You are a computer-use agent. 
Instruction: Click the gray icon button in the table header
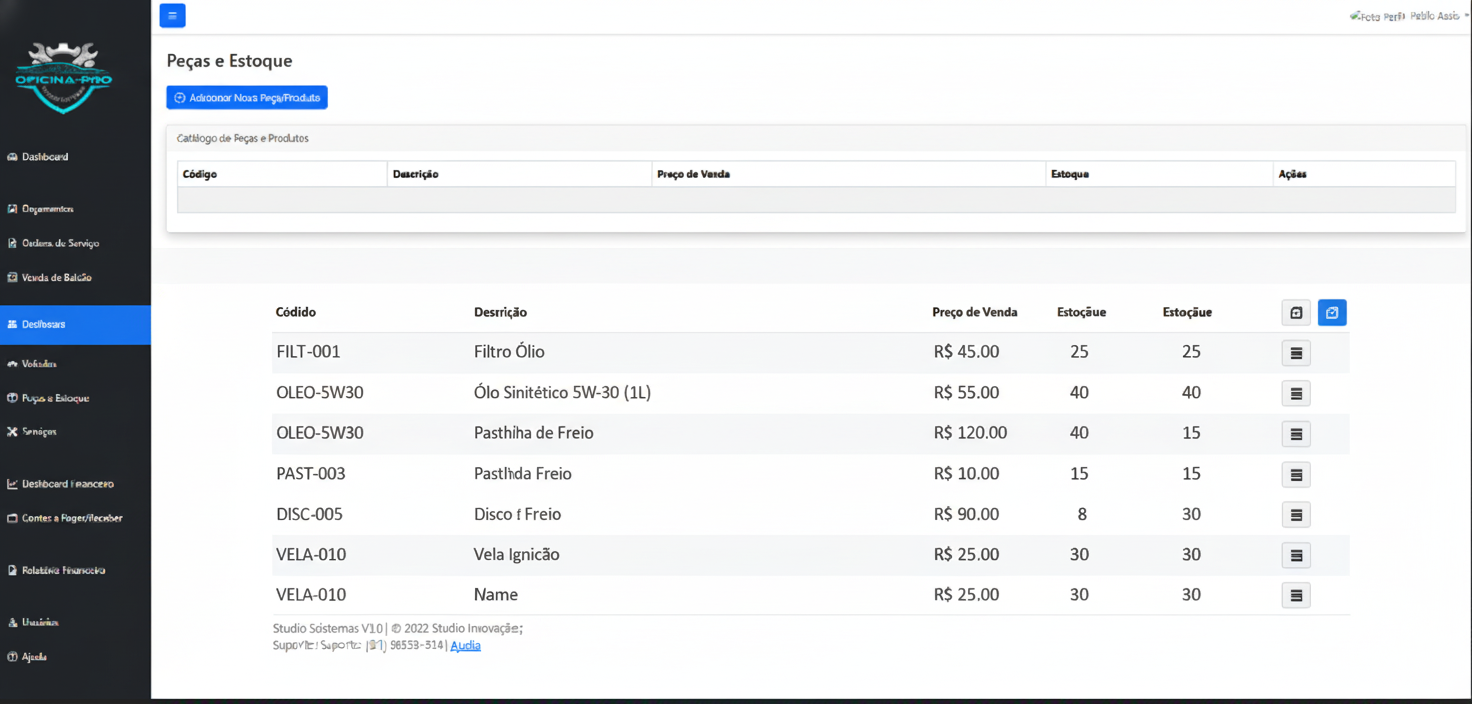coord(1296,313)
